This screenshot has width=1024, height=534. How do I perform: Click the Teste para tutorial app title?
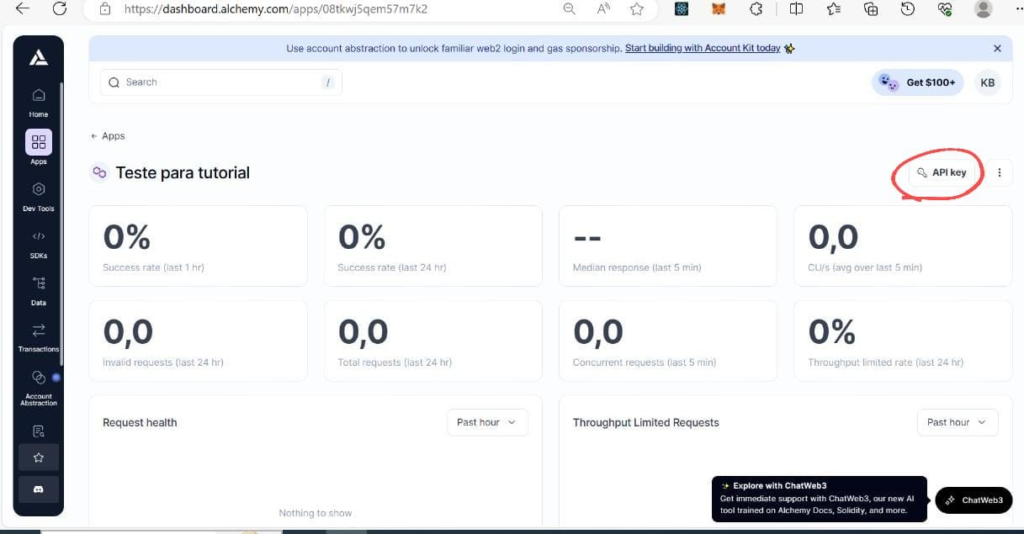[183, 172]
